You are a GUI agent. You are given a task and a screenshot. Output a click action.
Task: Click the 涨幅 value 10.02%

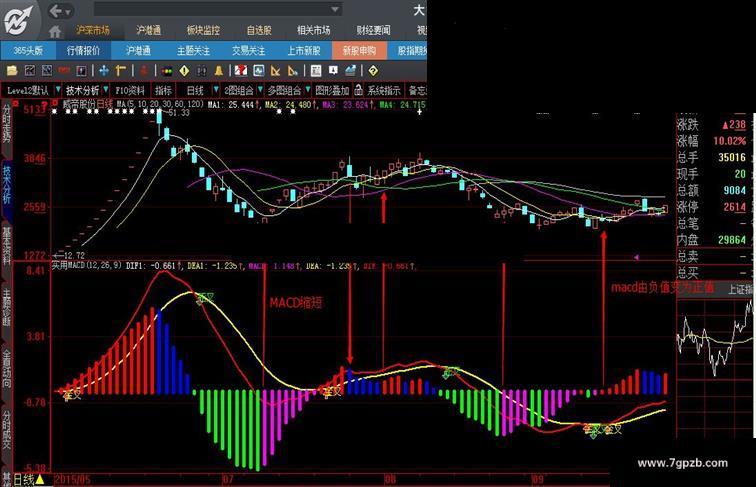tap(729, 141)
